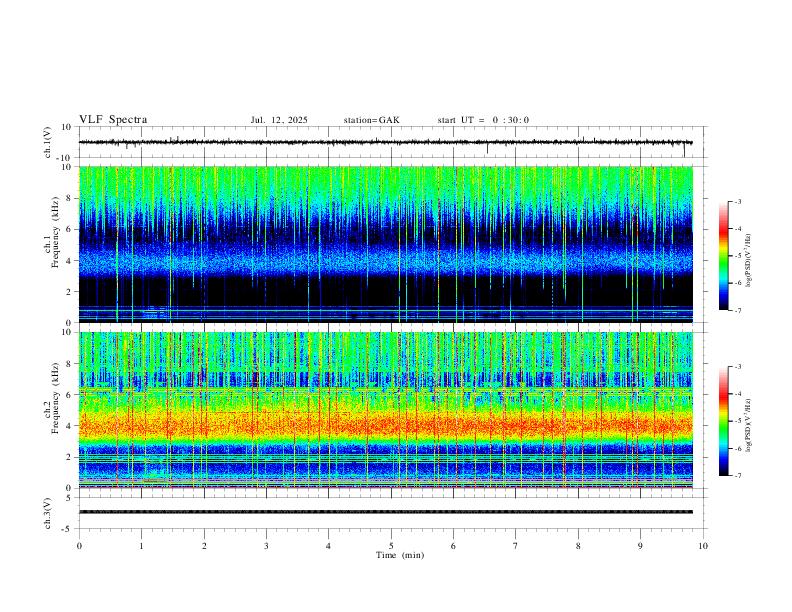Click the ch.1 PSD color scale bar
The height and width of the screenshot is (612, 792).
(723, 256)
